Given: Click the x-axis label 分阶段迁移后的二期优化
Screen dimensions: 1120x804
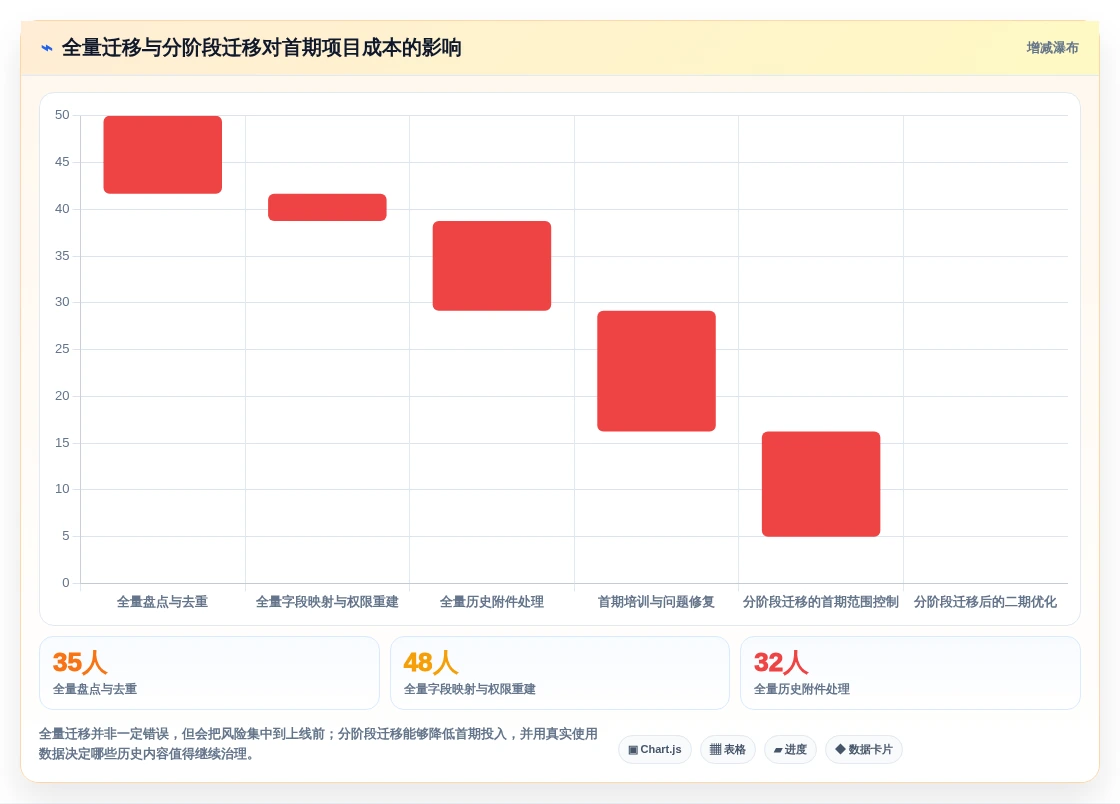Looking at the screenshot, I should pyautogui.click(x=985, y=602).
